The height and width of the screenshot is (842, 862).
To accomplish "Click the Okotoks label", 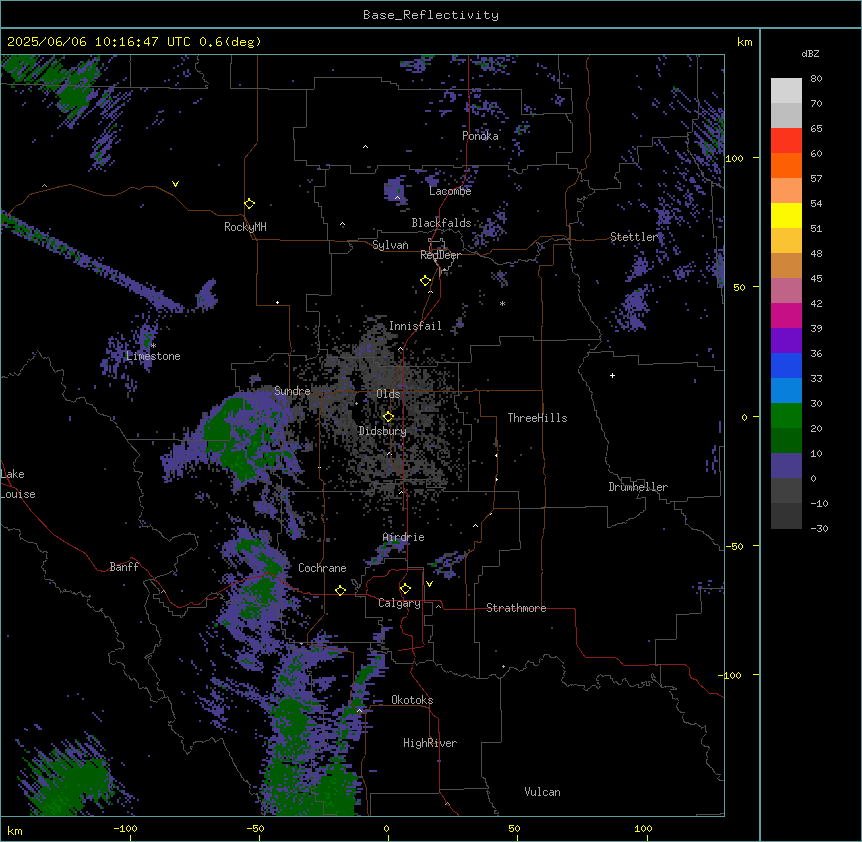I will pos(412,700).
